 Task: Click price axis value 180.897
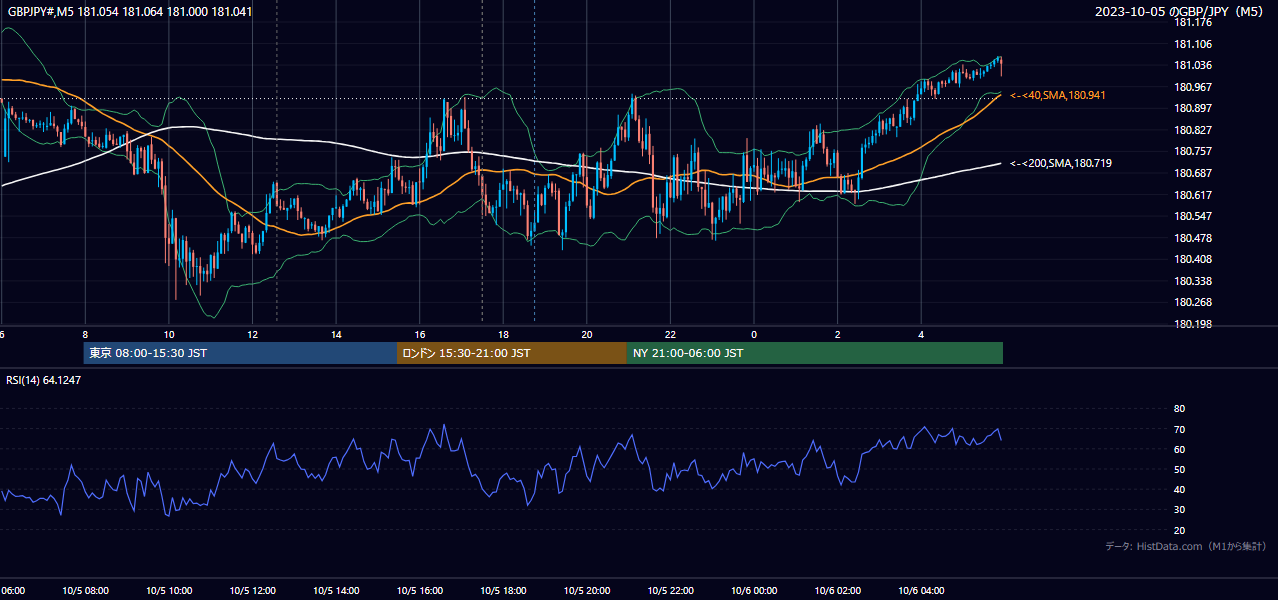(1193, 108)
